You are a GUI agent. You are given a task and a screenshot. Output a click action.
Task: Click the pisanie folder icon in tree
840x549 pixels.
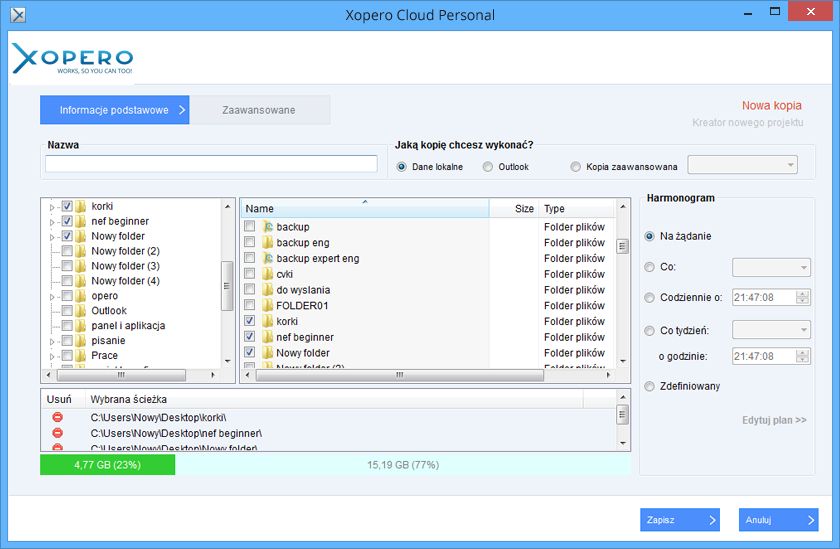[81, 340]
